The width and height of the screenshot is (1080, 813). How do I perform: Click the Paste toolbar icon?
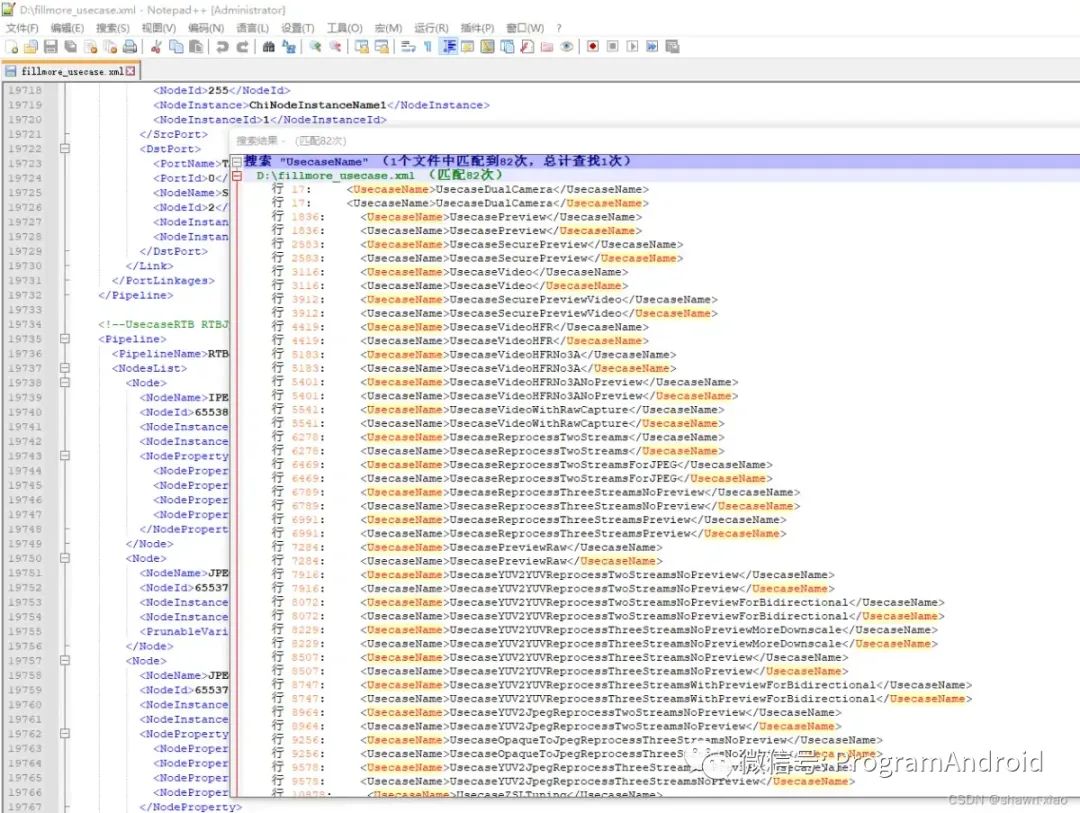click(x=196, y=47)
